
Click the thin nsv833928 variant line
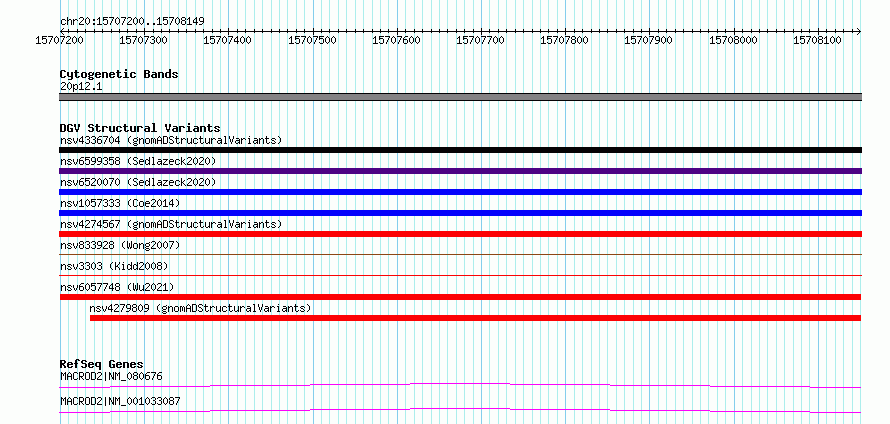[460, 254]
